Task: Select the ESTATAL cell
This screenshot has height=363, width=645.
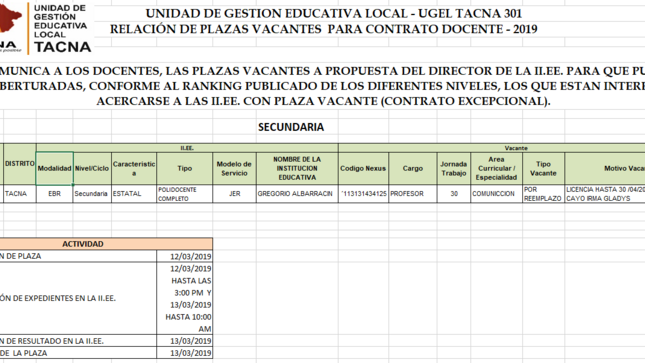Action: [134, 194]
